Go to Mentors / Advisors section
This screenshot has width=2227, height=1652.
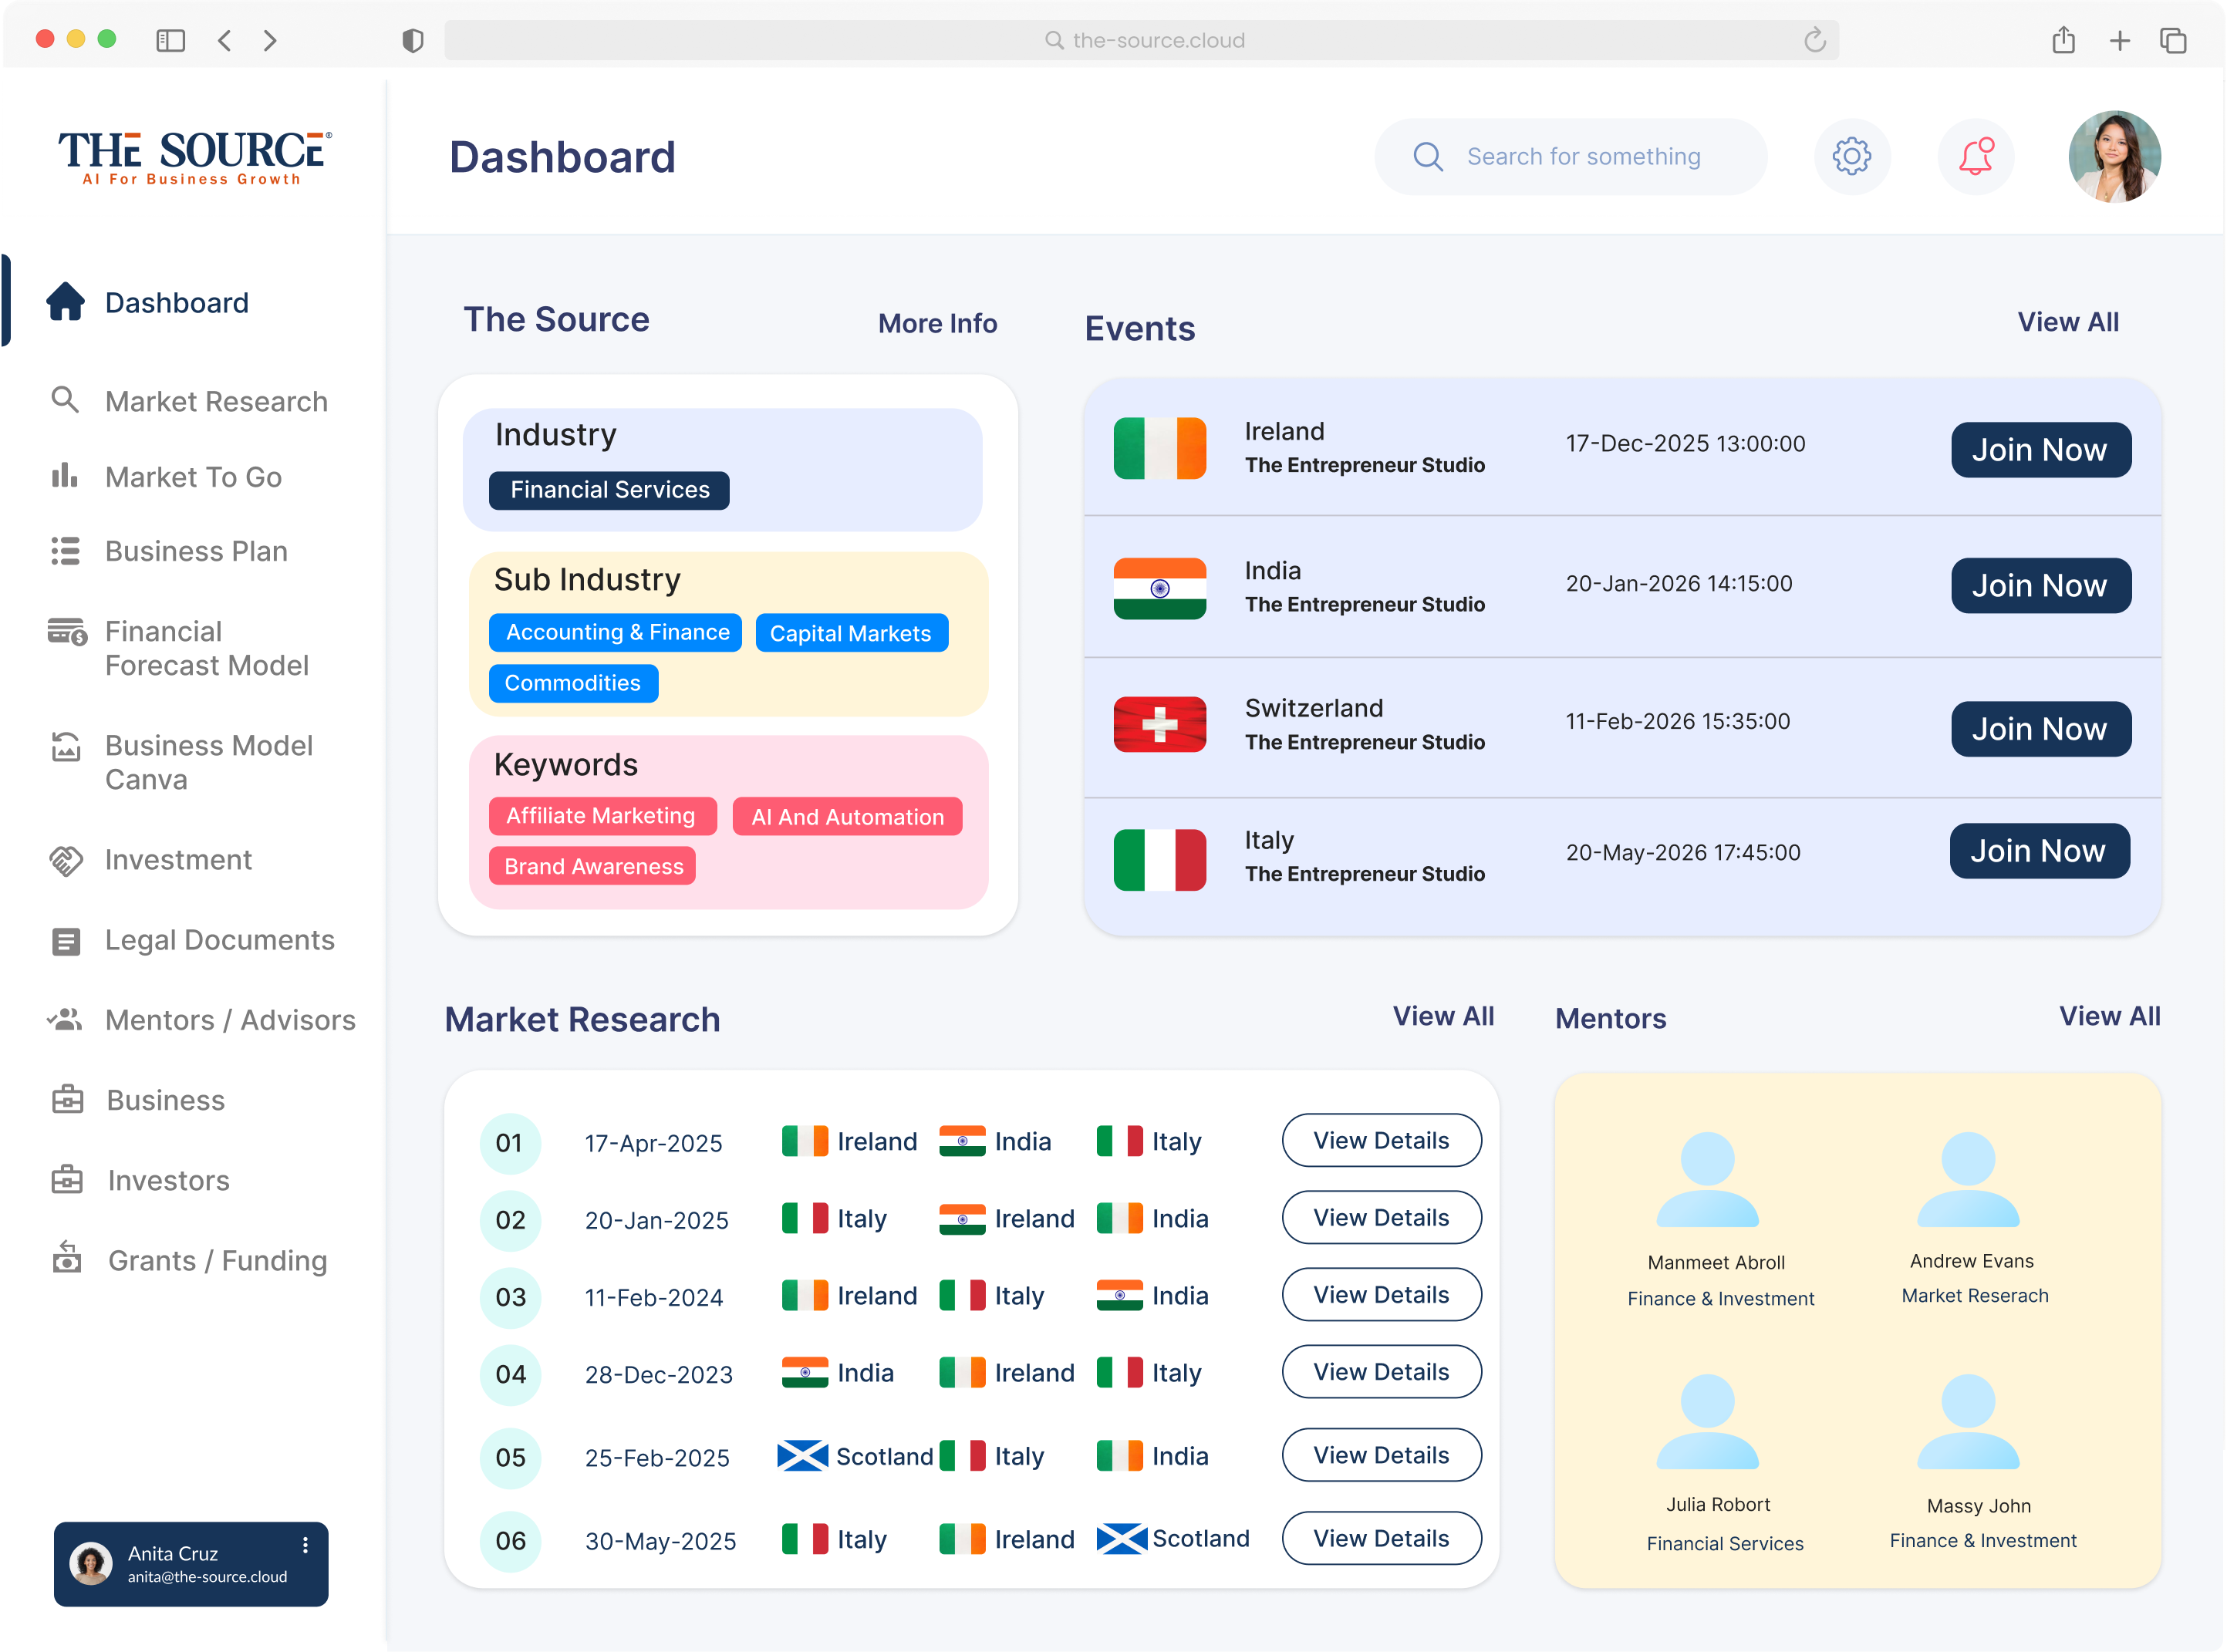point(230,1020)
